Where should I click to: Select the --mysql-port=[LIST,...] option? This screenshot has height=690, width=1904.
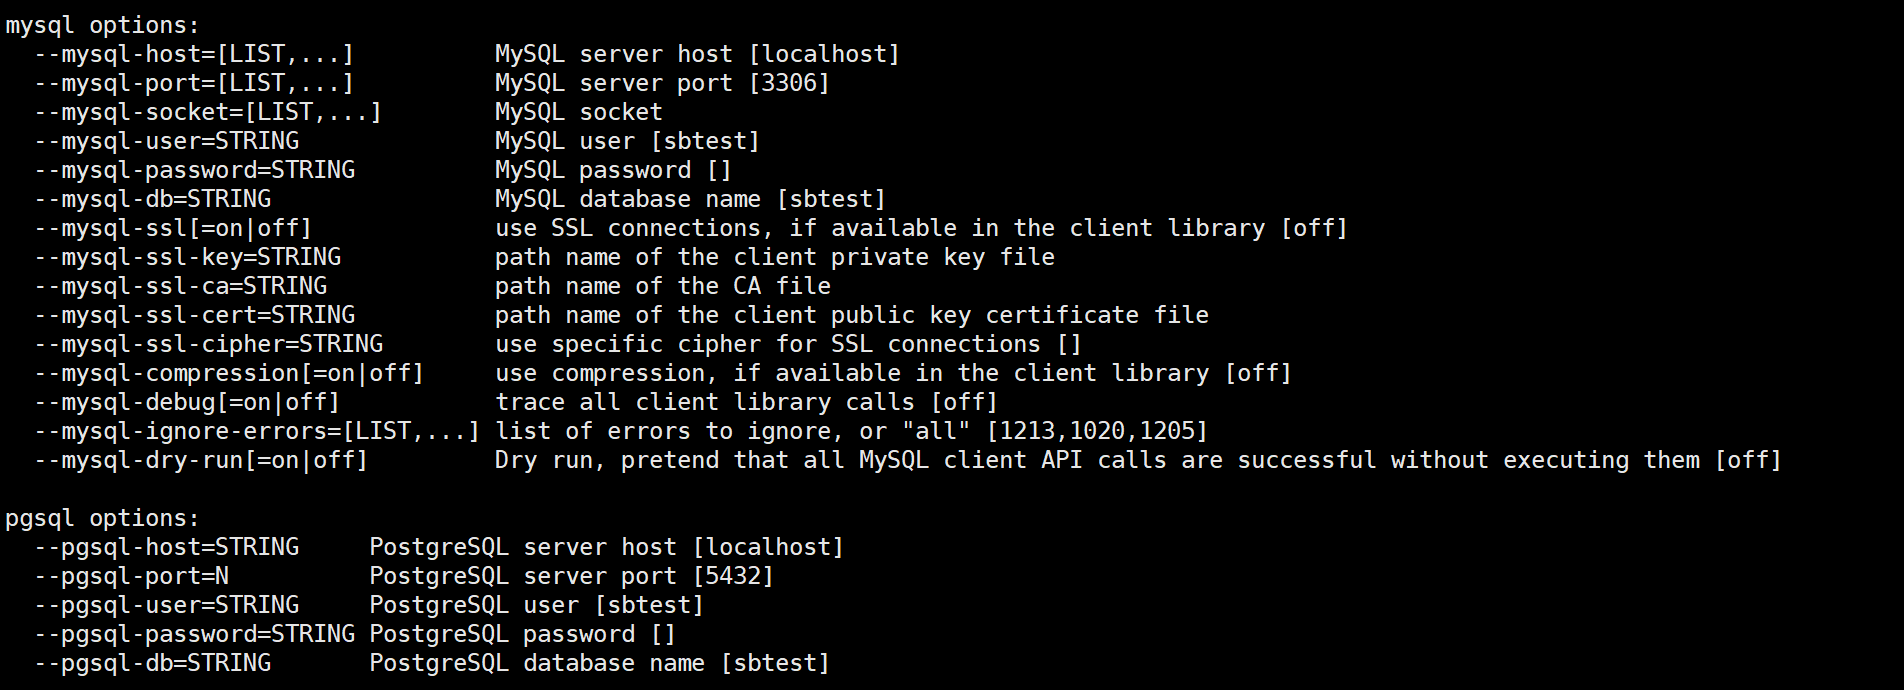[x=194, y=83]
